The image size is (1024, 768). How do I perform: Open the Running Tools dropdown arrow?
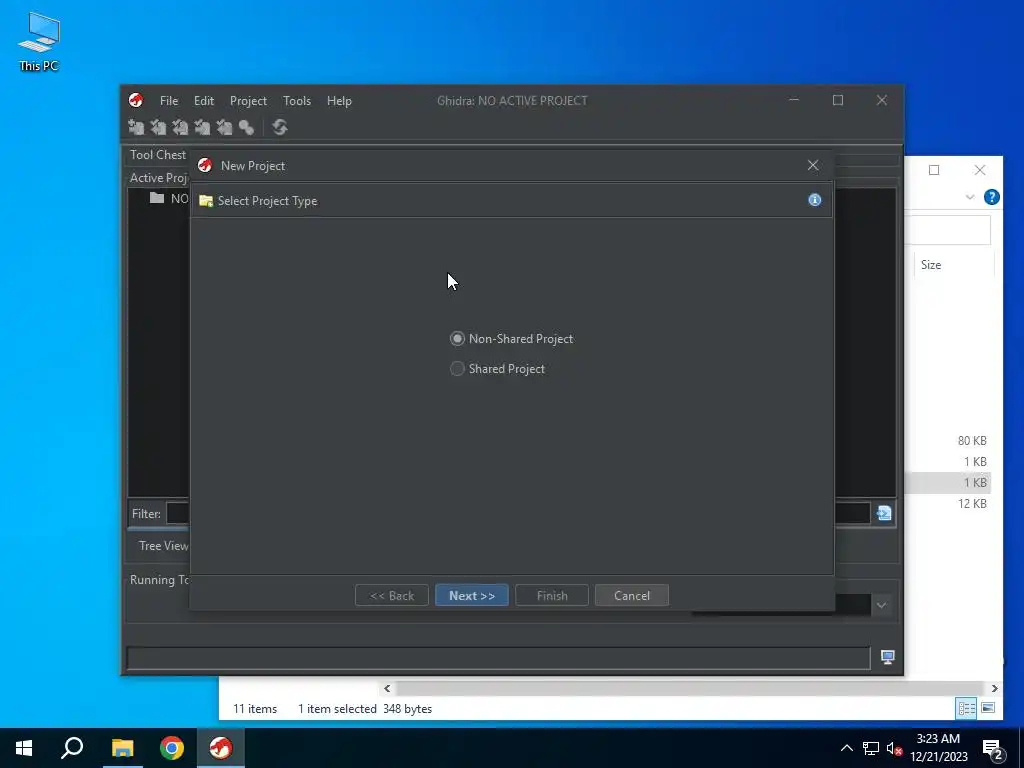[x=881, y=605]
